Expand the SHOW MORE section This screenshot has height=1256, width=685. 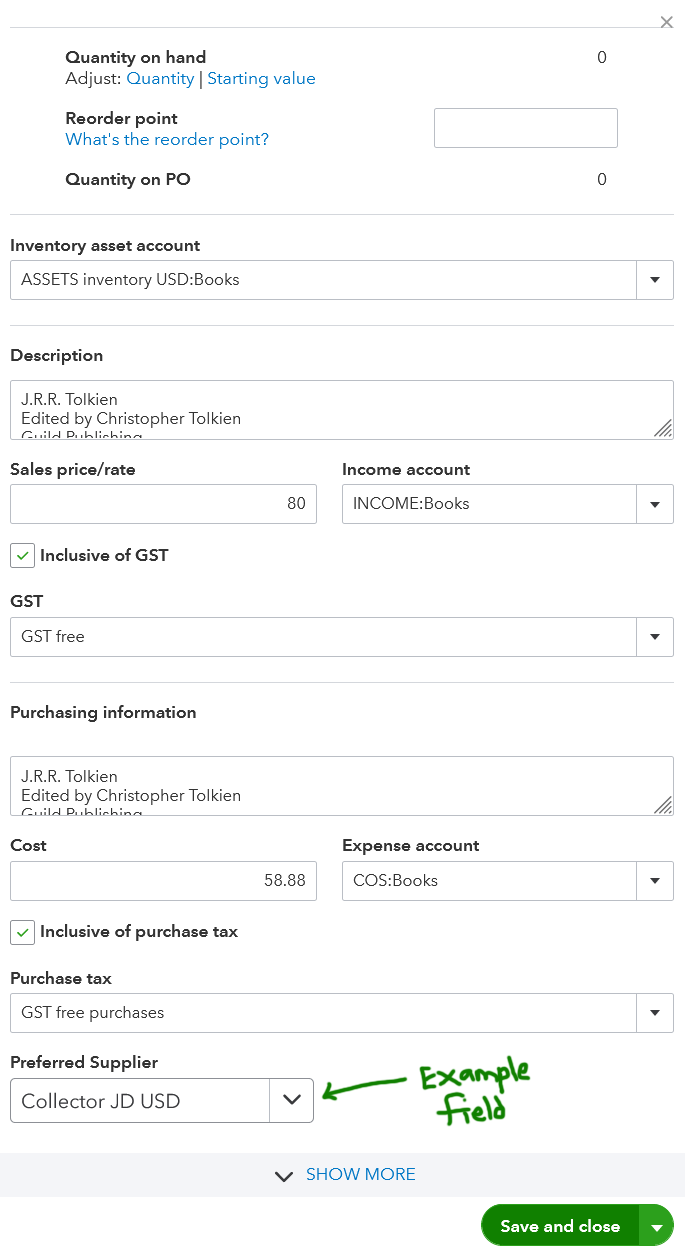[360, 1174]
